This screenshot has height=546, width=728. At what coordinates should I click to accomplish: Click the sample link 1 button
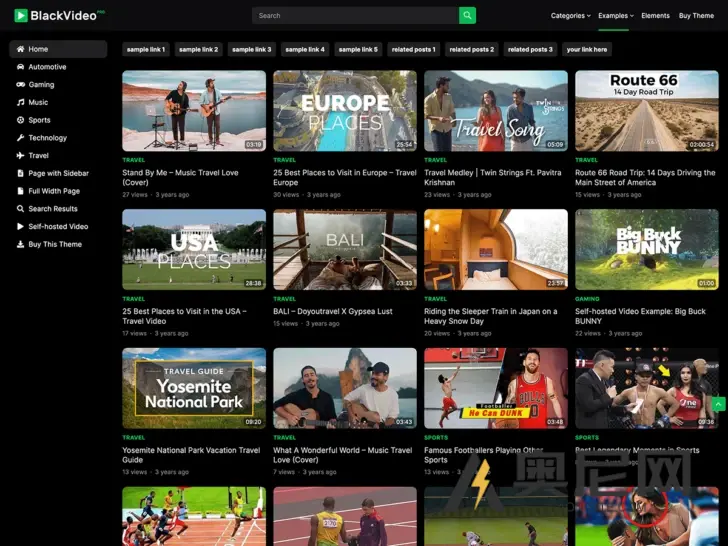pyautogui.click(x=146, y=49)
